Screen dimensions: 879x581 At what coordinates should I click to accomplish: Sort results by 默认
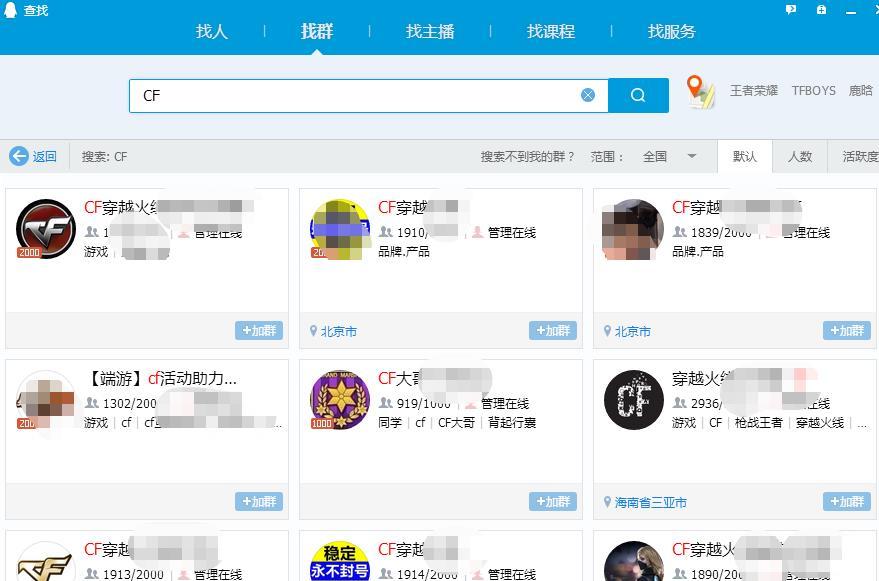coord(745,156)
